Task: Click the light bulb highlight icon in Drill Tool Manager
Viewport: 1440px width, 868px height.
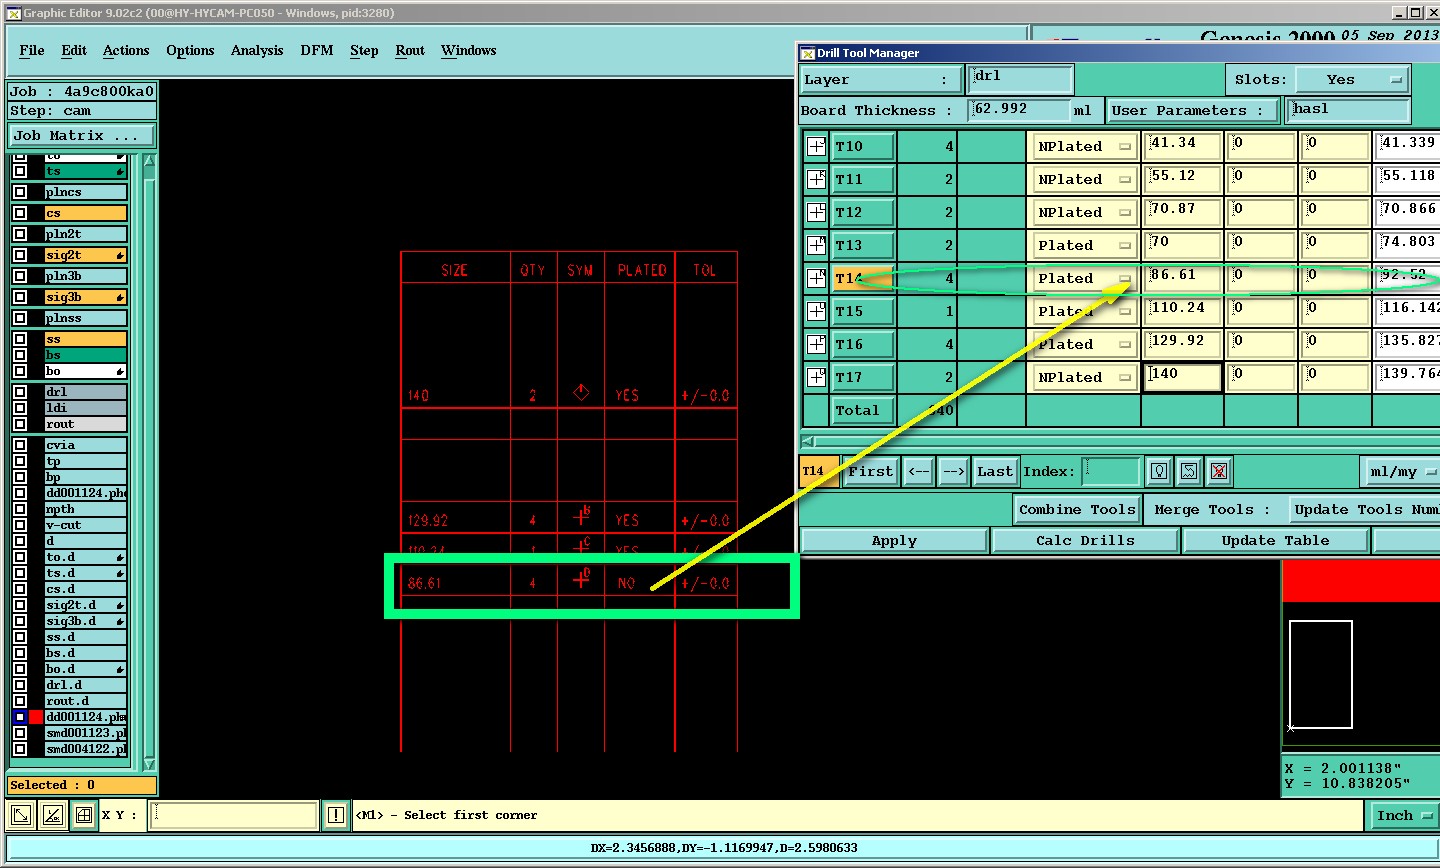Action: click(1158, 471)
